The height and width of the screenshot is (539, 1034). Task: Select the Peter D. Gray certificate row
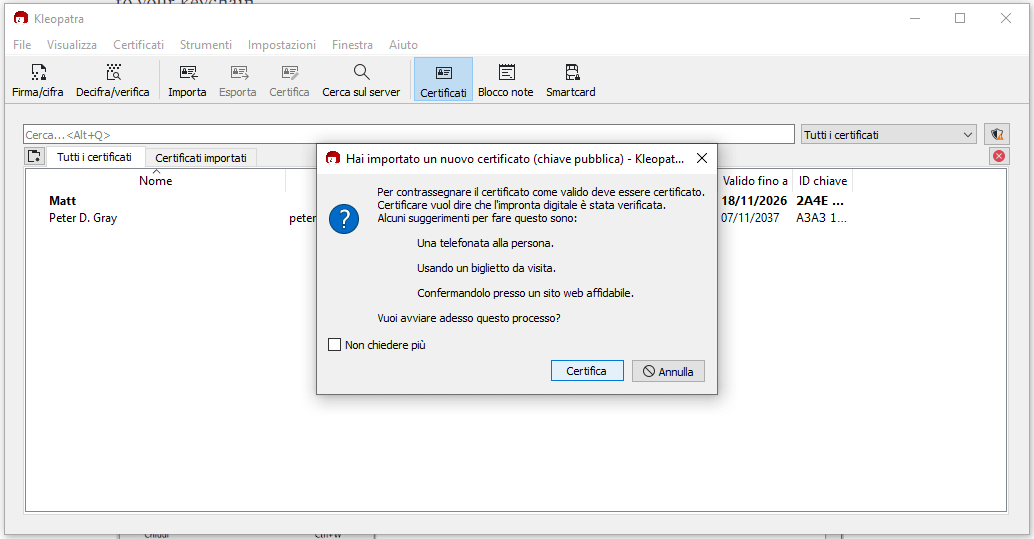pos(83,218)
